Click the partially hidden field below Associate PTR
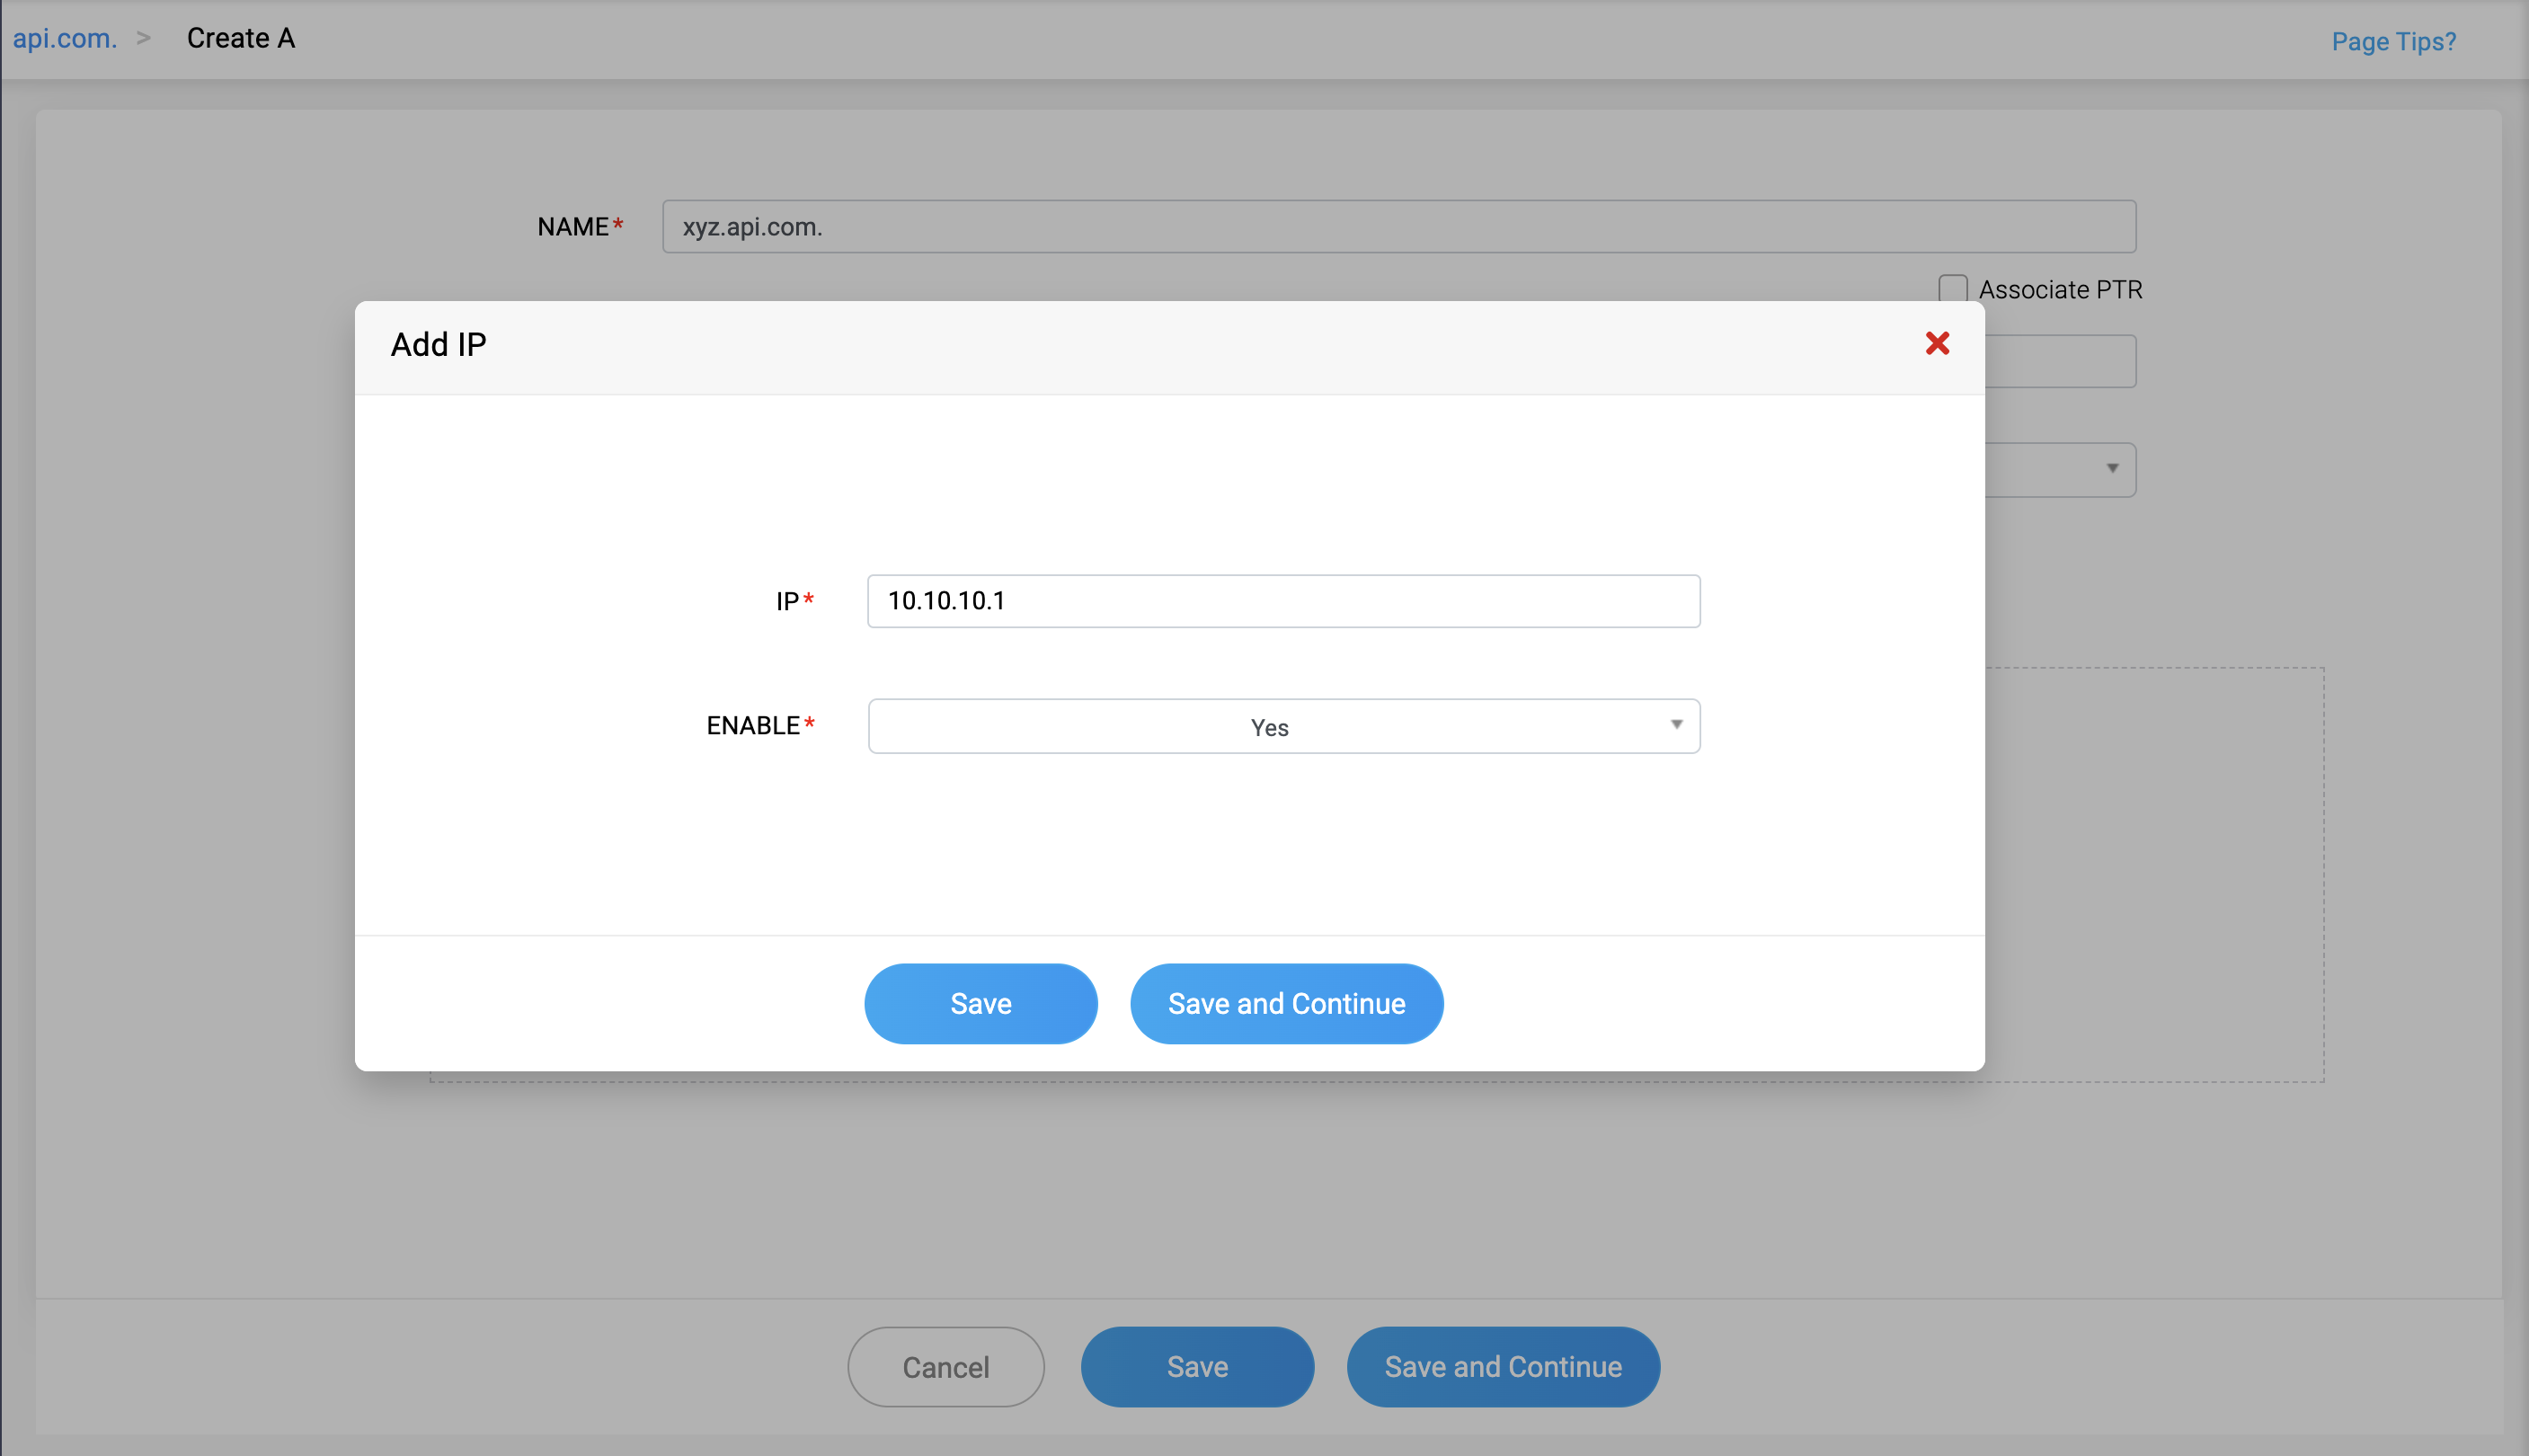The height and width of the screenshot is (1456, 2529). coord(2060,361)
